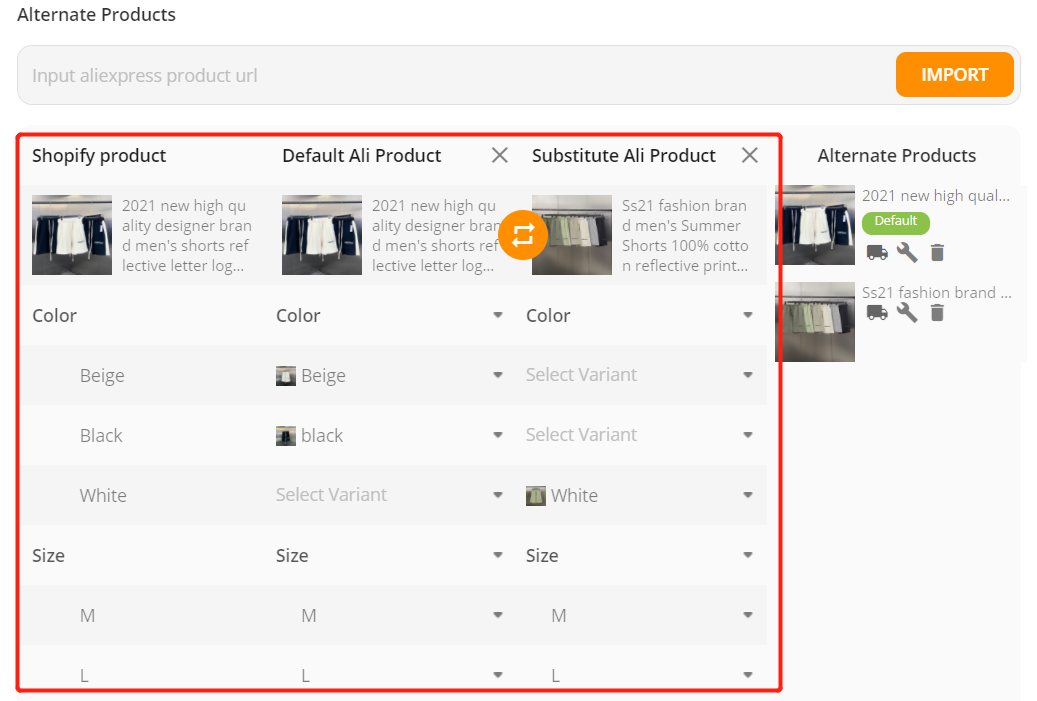Click wrench icon for Ss21 fashion brand
The width and height of the screenshot is (1037, 701).
[x=907, y=312]
